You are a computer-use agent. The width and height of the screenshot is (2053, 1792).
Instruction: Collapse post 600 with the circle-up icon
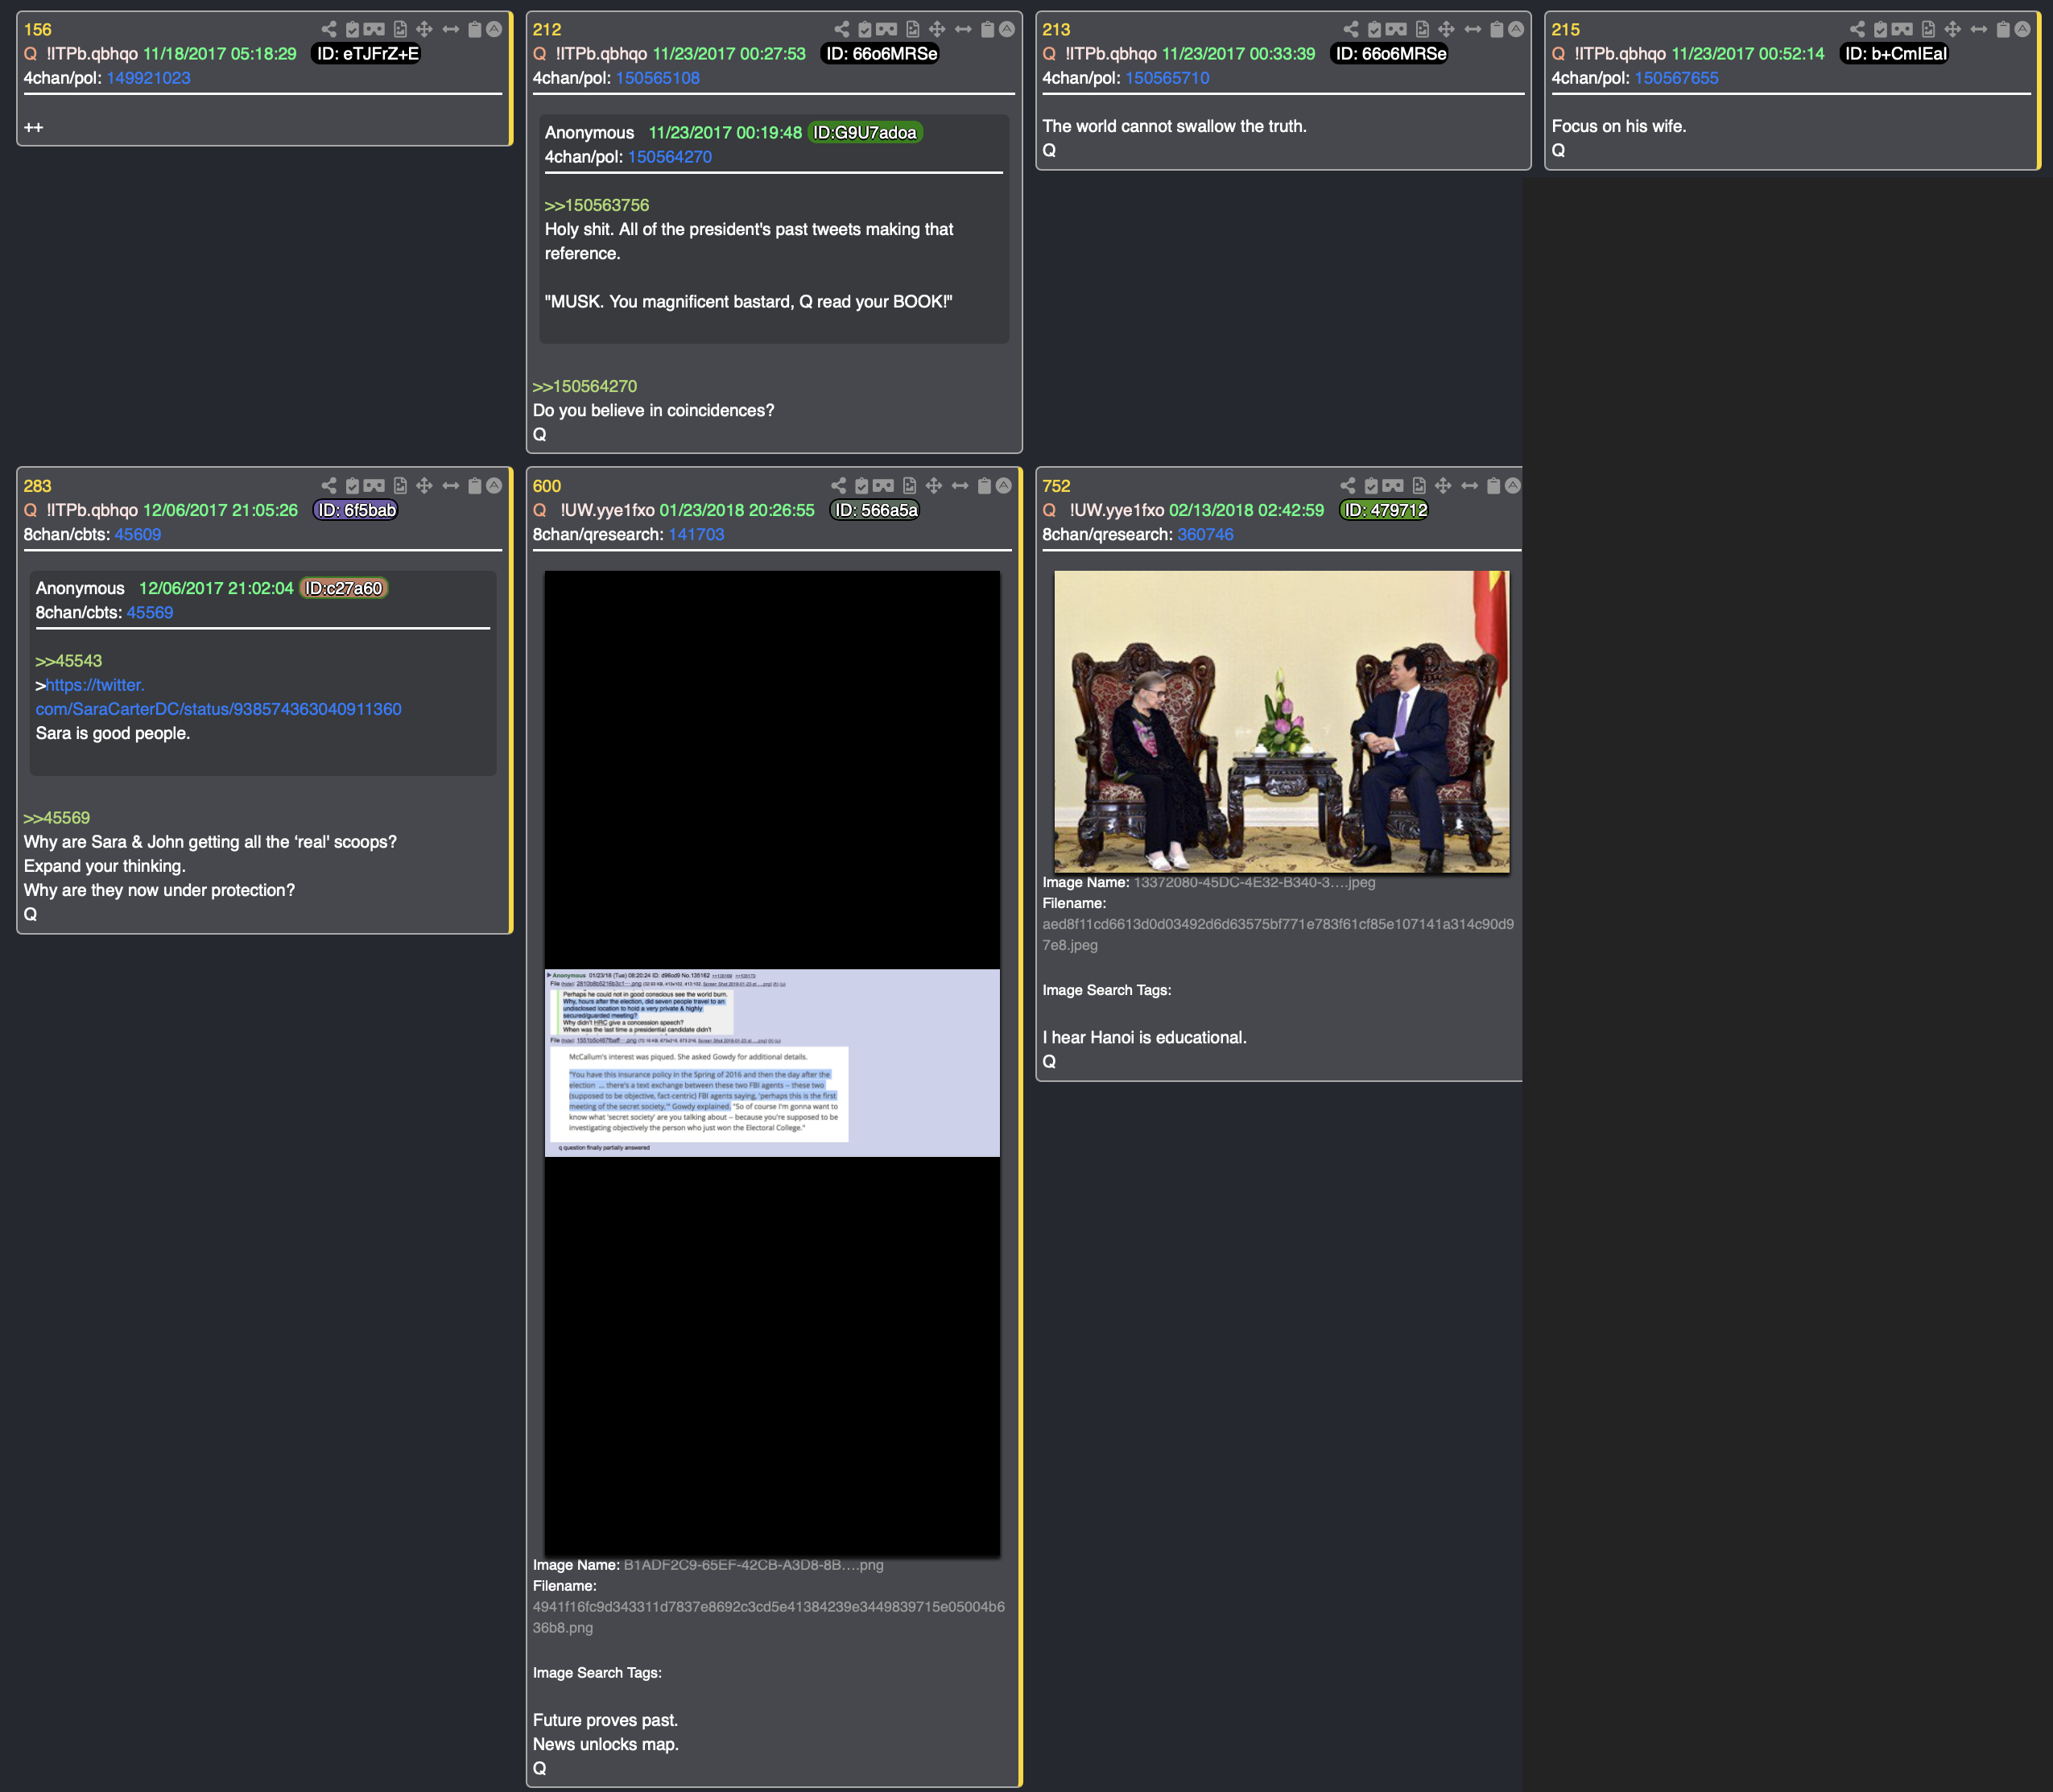pos(1003,485)
